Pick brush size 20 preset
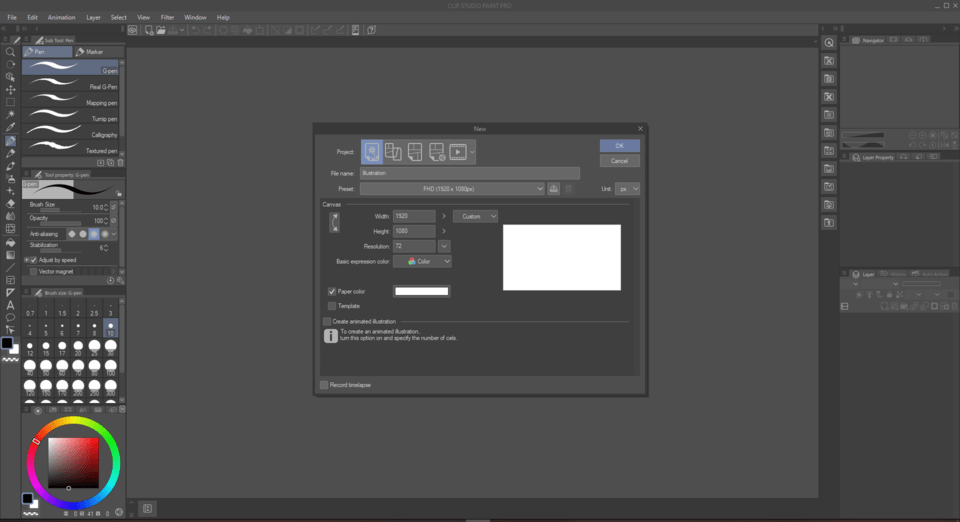The height and width of the screenshot is (522, 960). click(x=78, y=348)
